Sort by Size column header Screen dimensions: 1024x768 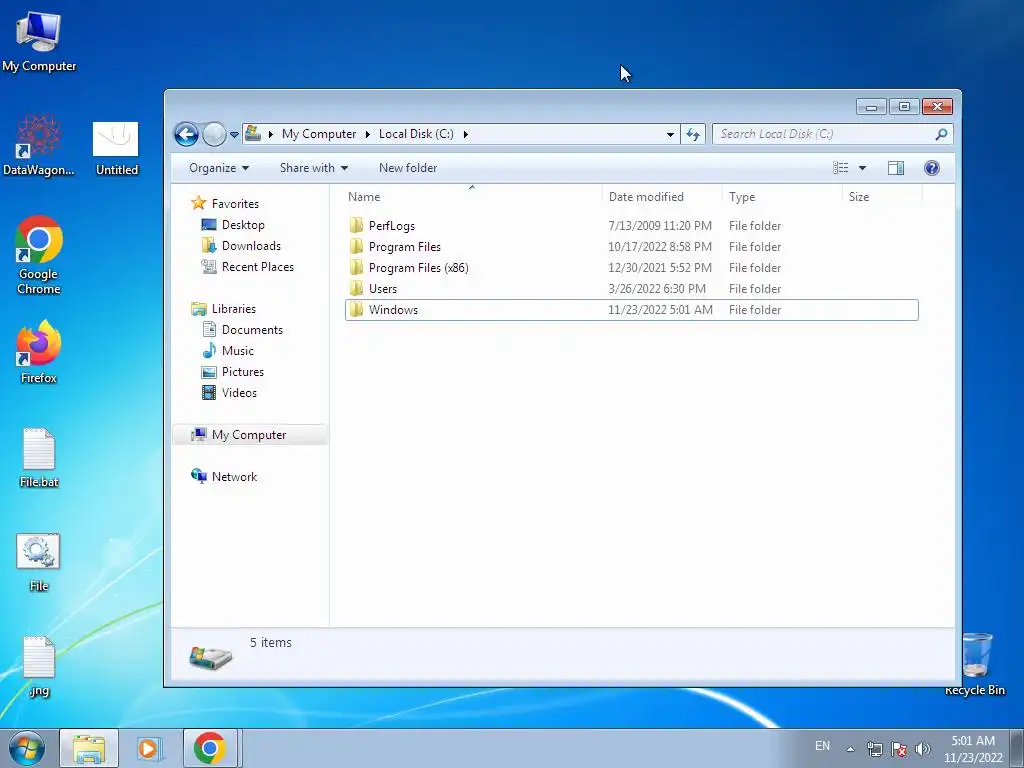(x=883, y=197)
